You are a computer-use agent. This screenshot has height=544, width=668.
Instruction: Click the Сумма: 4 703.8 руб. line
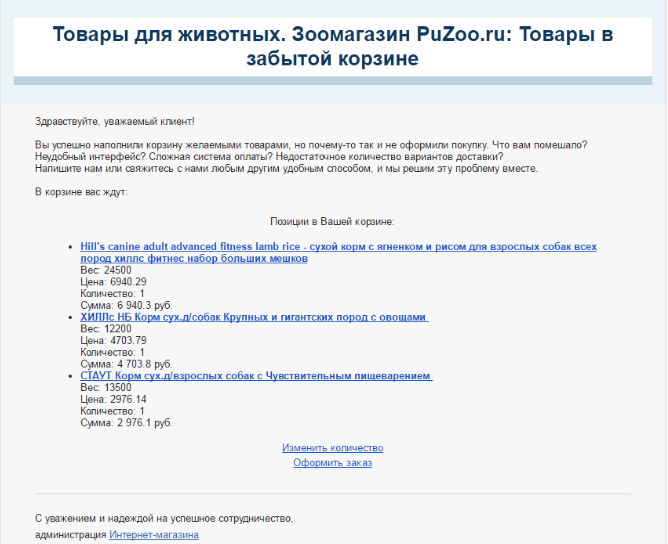[126, 365]
